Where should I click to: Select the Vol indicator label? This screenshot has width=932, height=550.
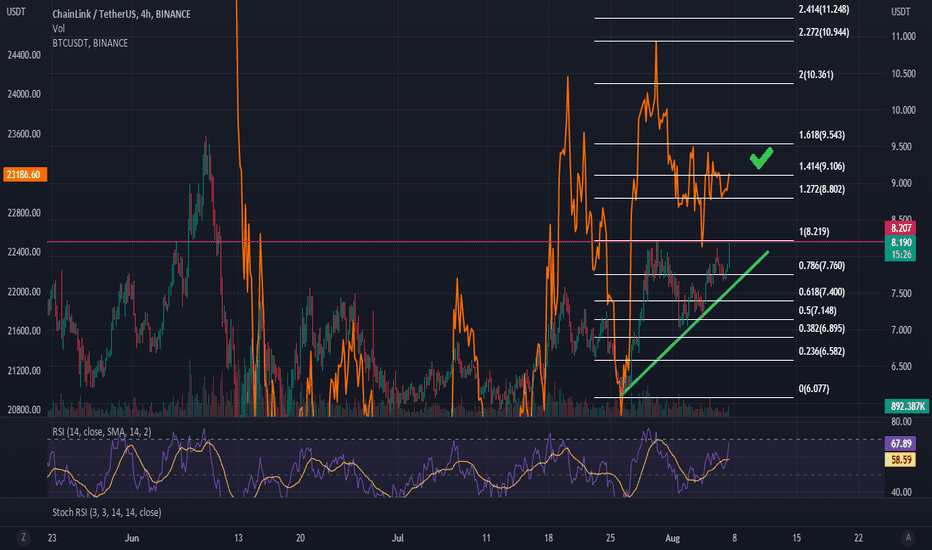tap(58, 29)
